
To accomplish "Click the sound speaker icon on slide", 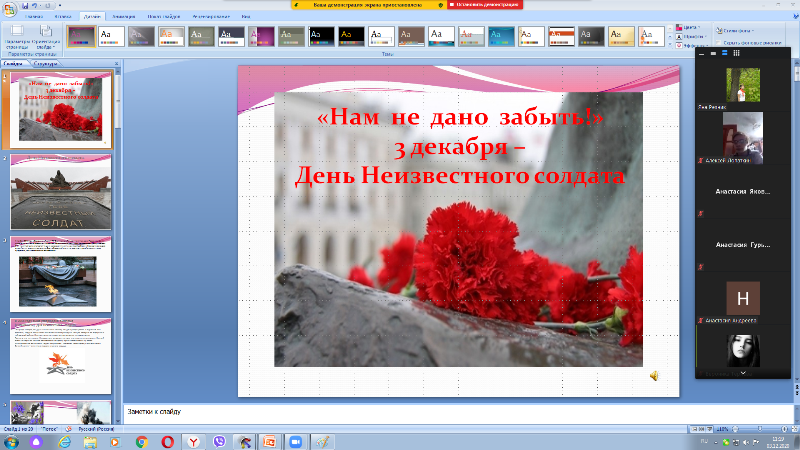I will pyautogui.click(x=654, y=376).
